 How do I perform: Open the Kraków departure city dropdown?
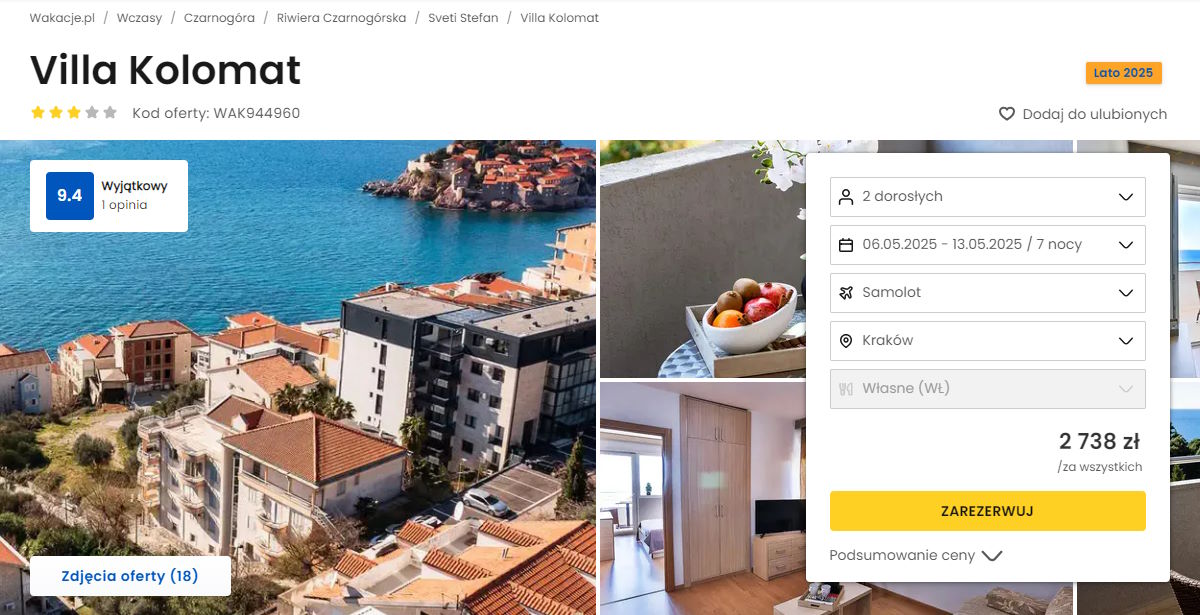tap(988, 341)
